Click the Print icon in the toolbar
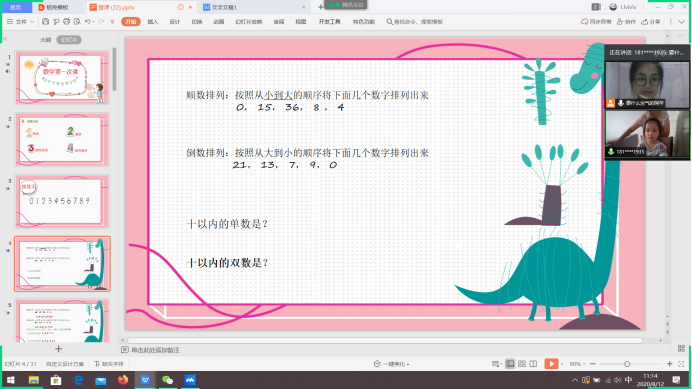This screenshot has width=692, height=389. (x=67, y=21)
